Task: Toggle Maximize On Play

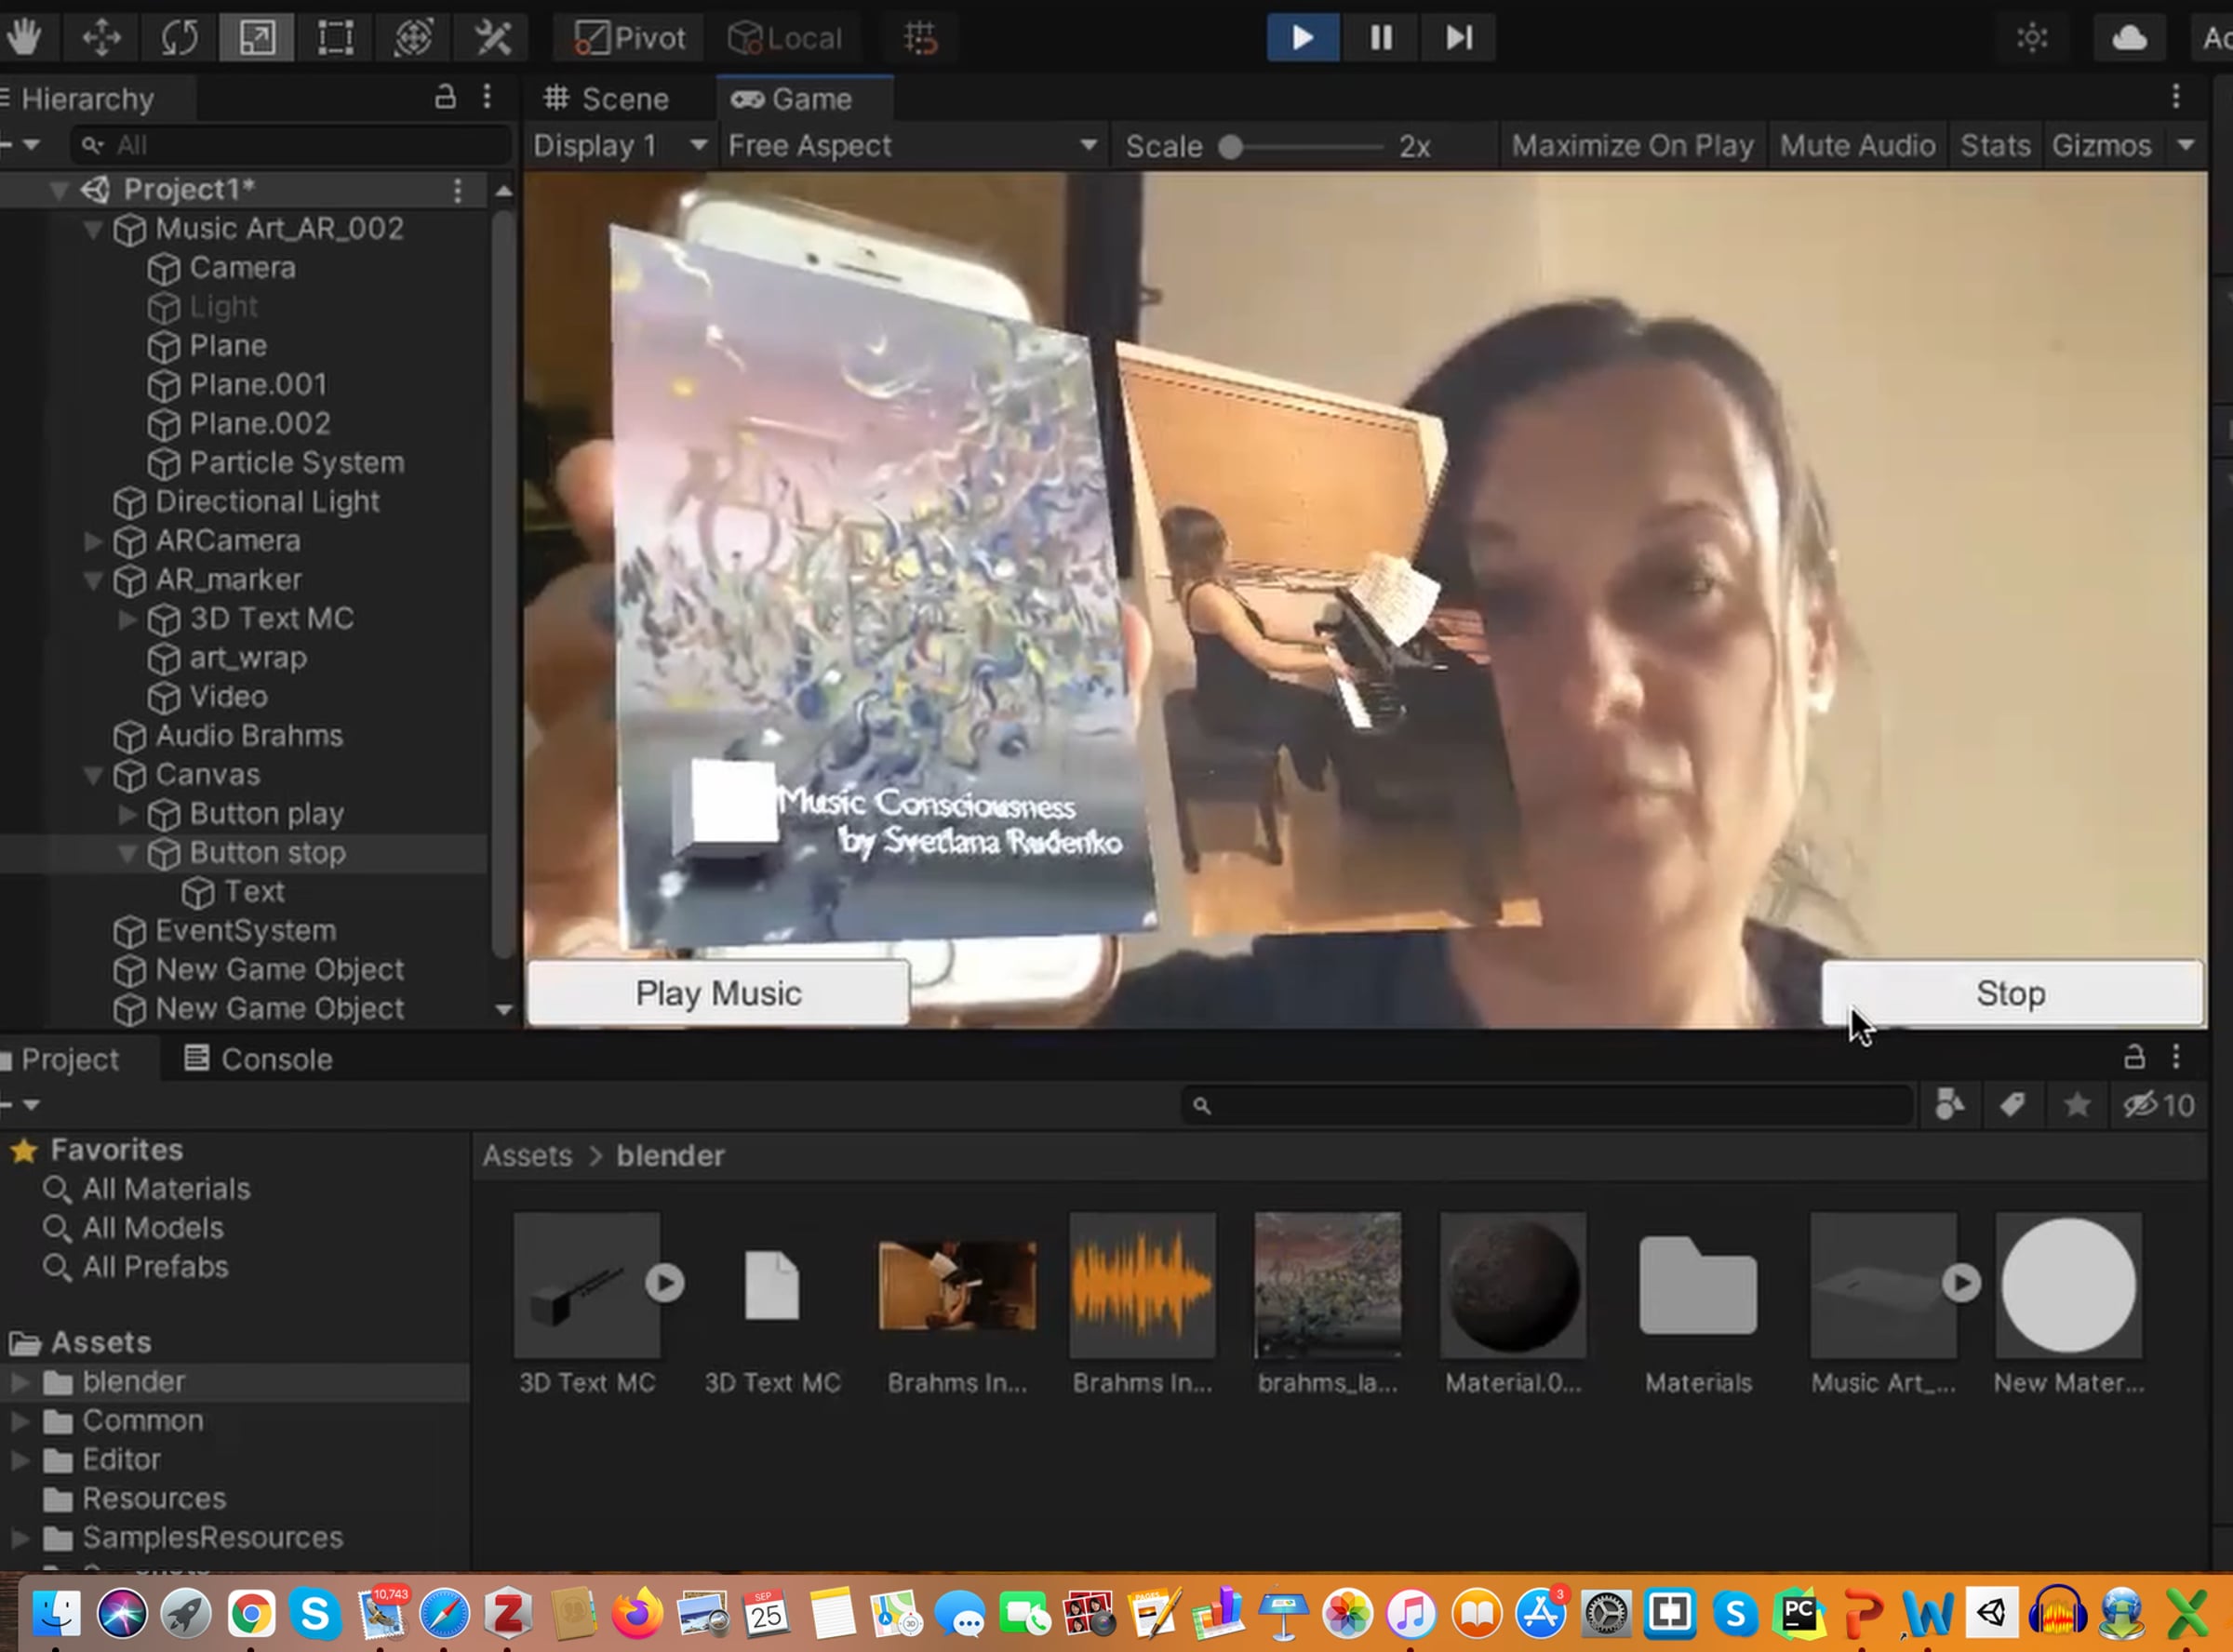Action: coord(1632,146)
